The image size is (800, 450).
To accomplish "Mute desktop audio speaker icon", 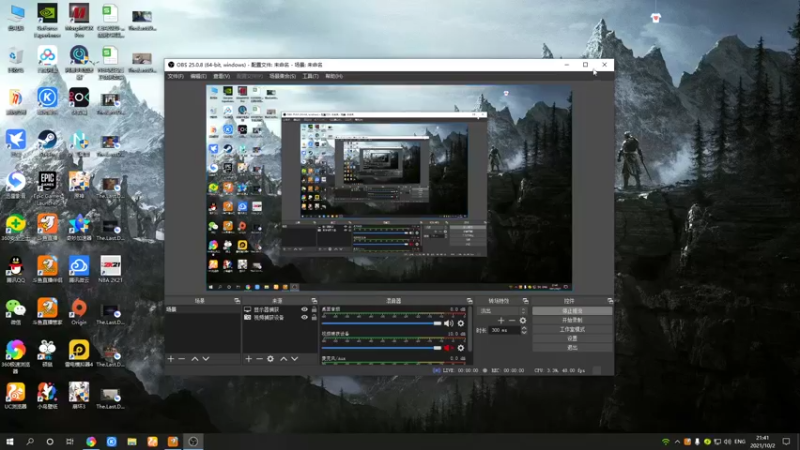I will (x=448, y=323).
